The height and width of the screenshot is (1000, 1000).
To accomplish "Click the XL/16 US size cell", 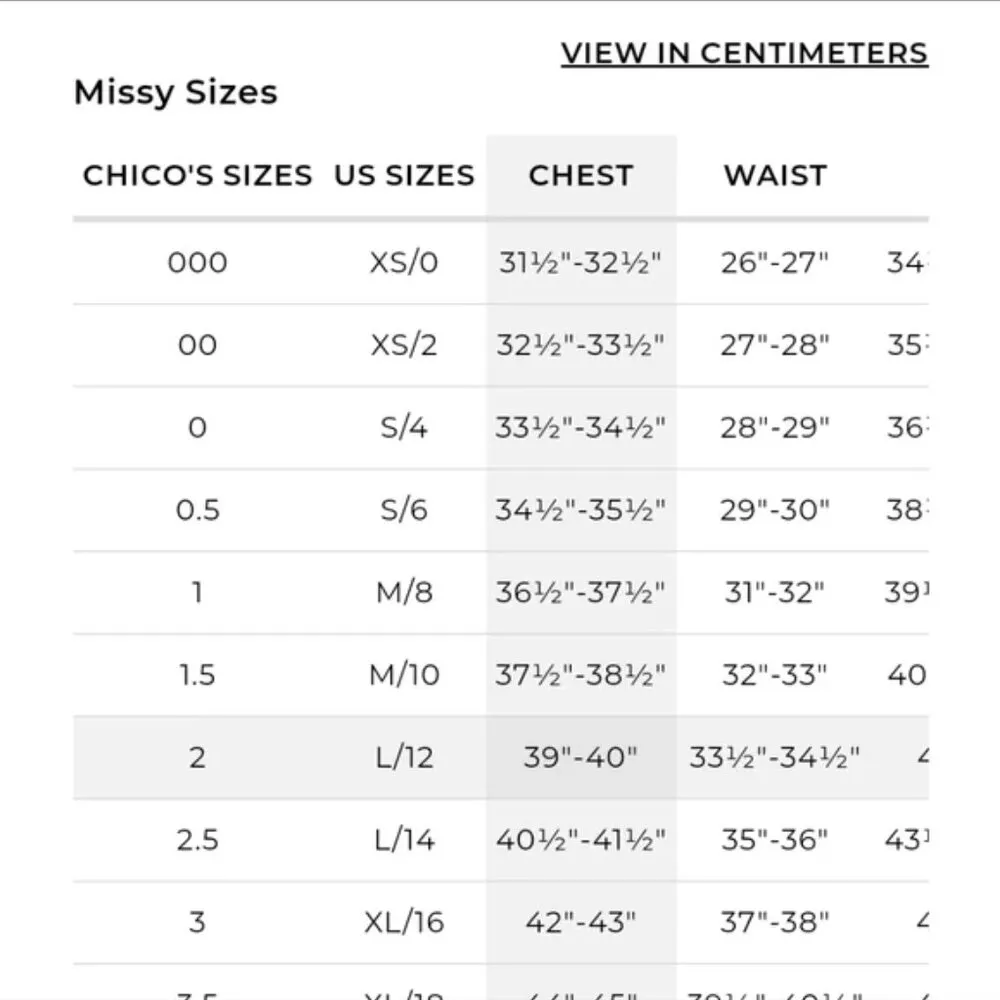I will coord(404,921).
